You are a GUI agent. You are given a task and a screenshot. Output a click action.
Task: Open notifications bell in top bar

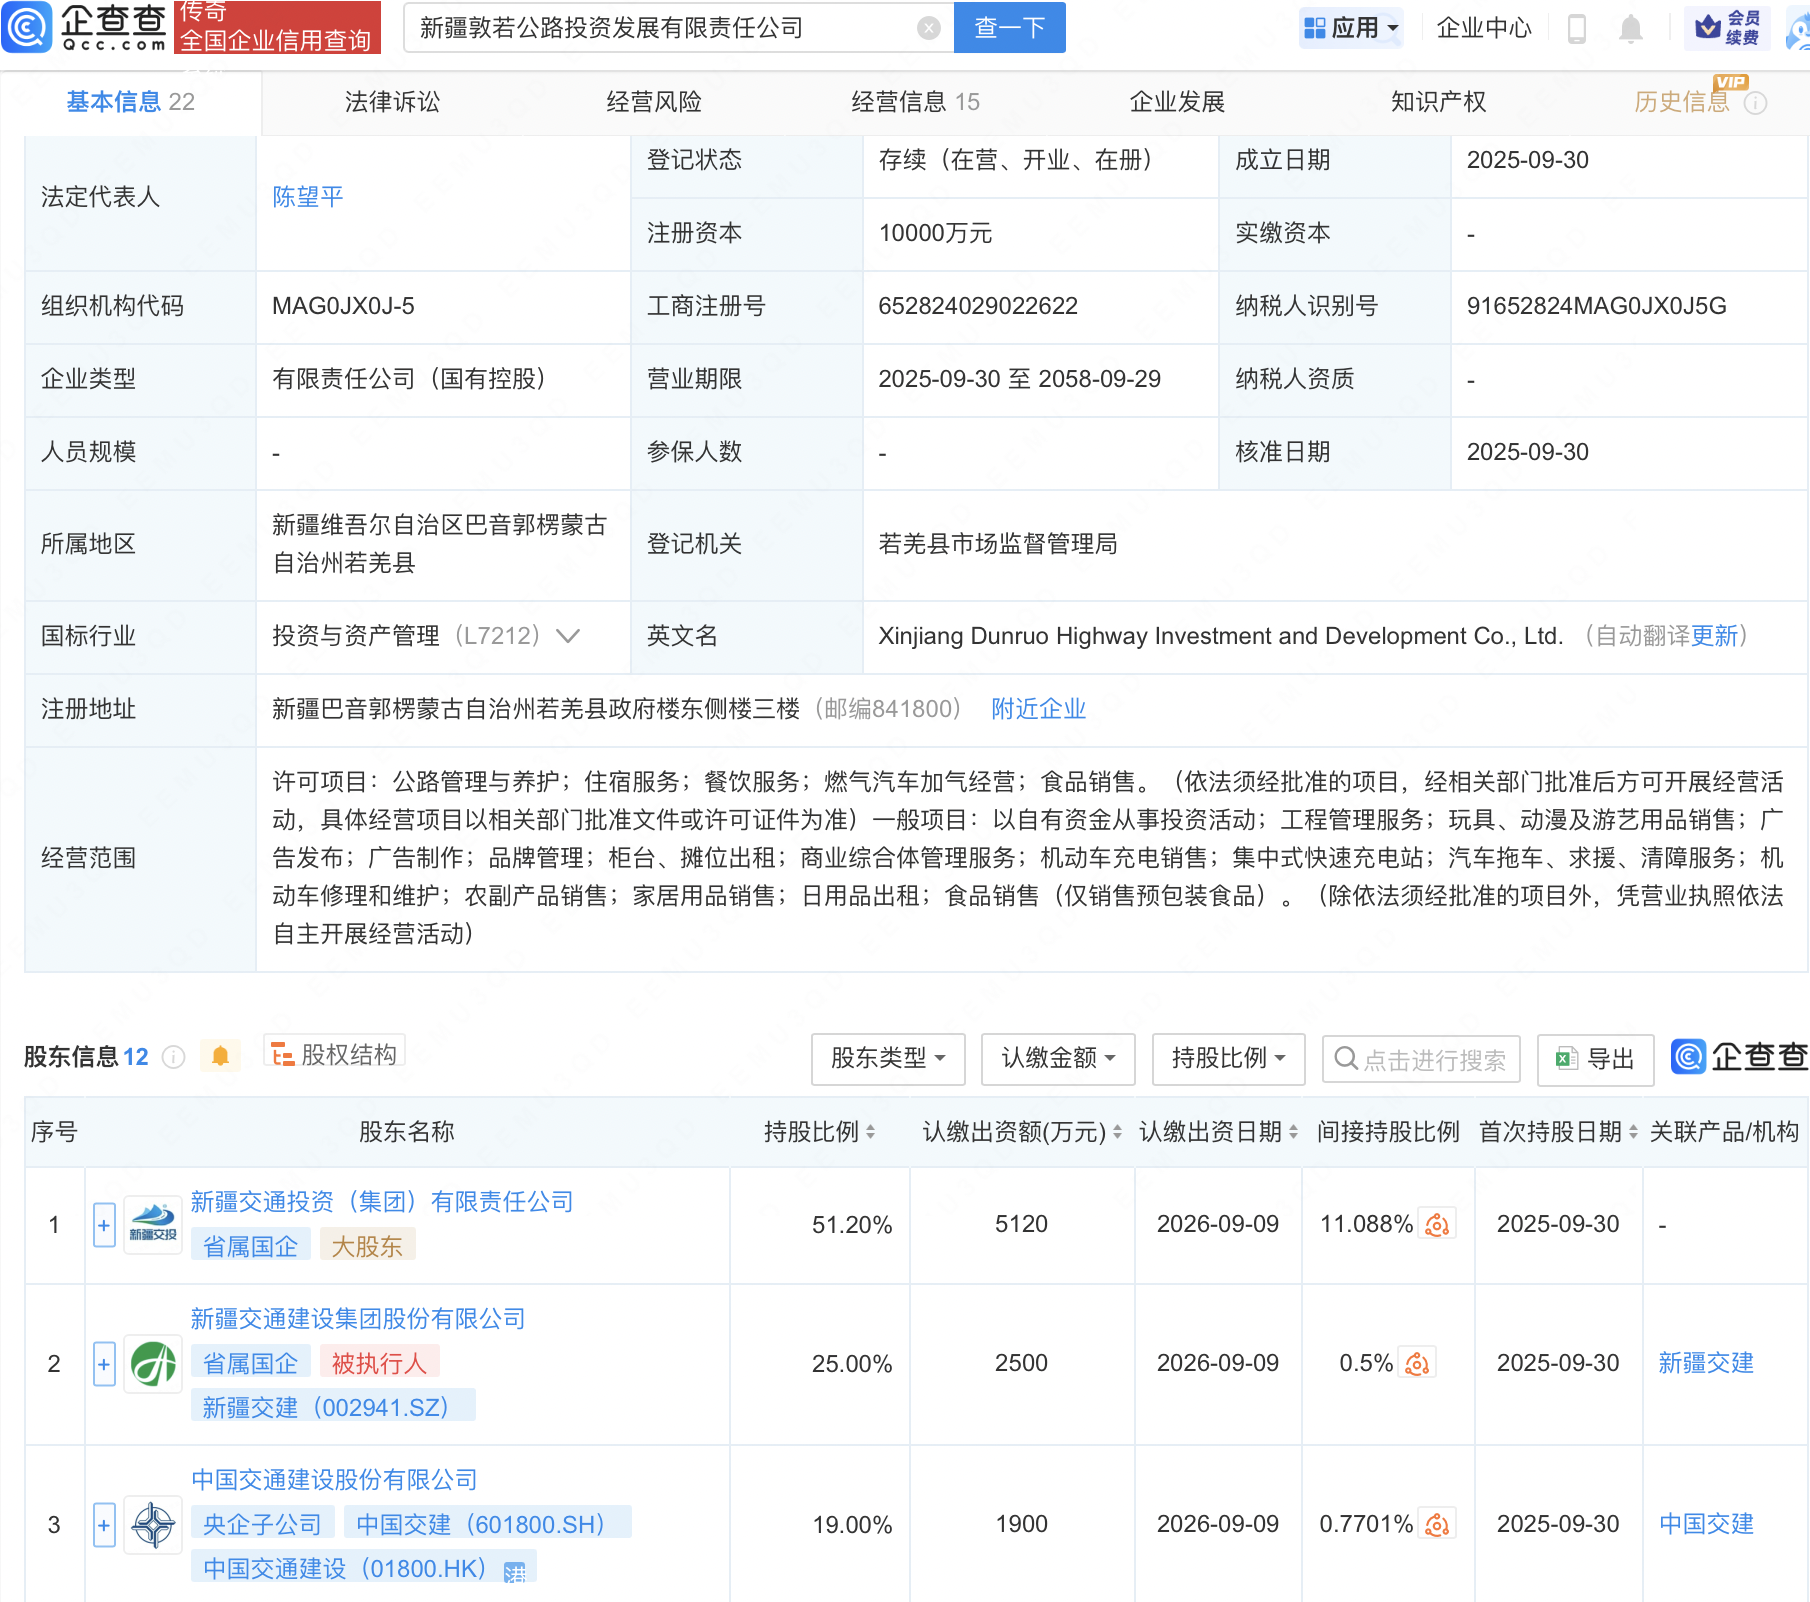[1630, 29]
